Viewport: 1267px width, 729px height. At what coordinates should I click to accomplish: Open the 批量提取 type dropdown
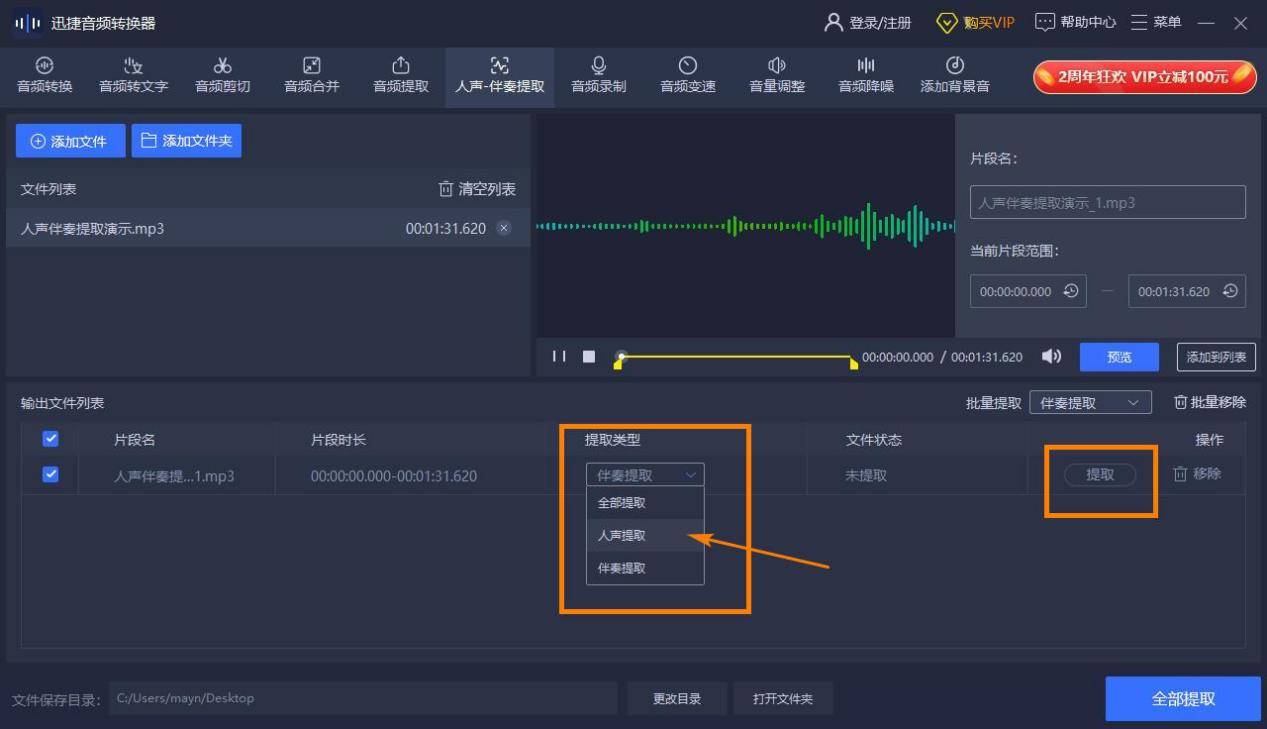click(1090, 403)
